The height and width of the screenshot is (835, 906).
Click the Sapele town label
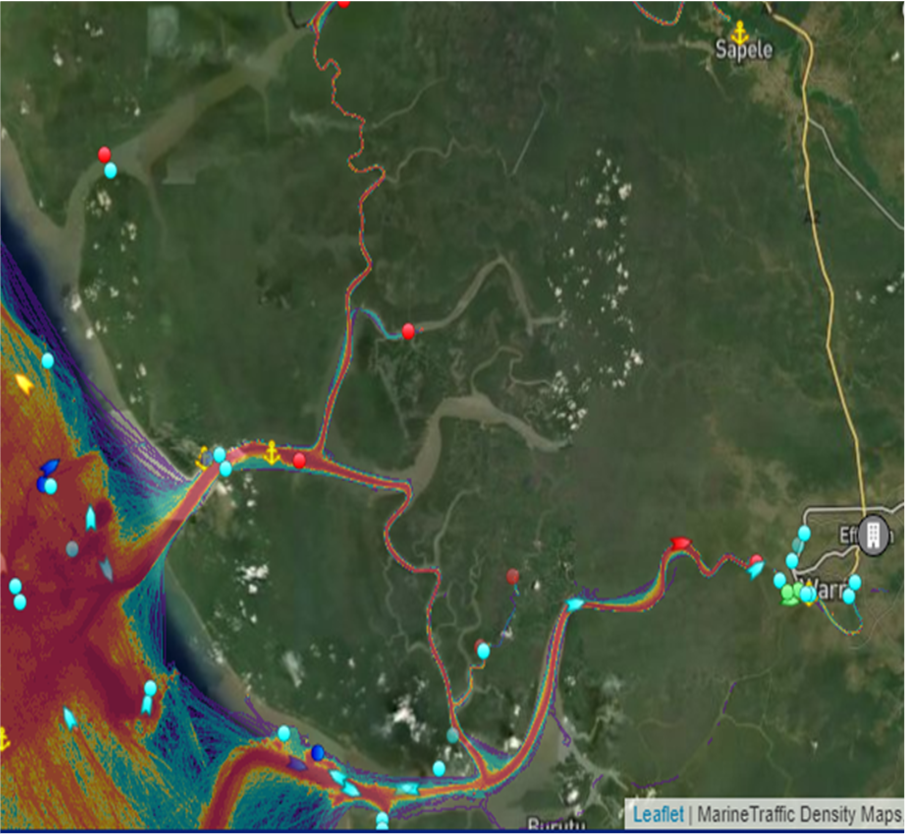[x=743, y=50]
